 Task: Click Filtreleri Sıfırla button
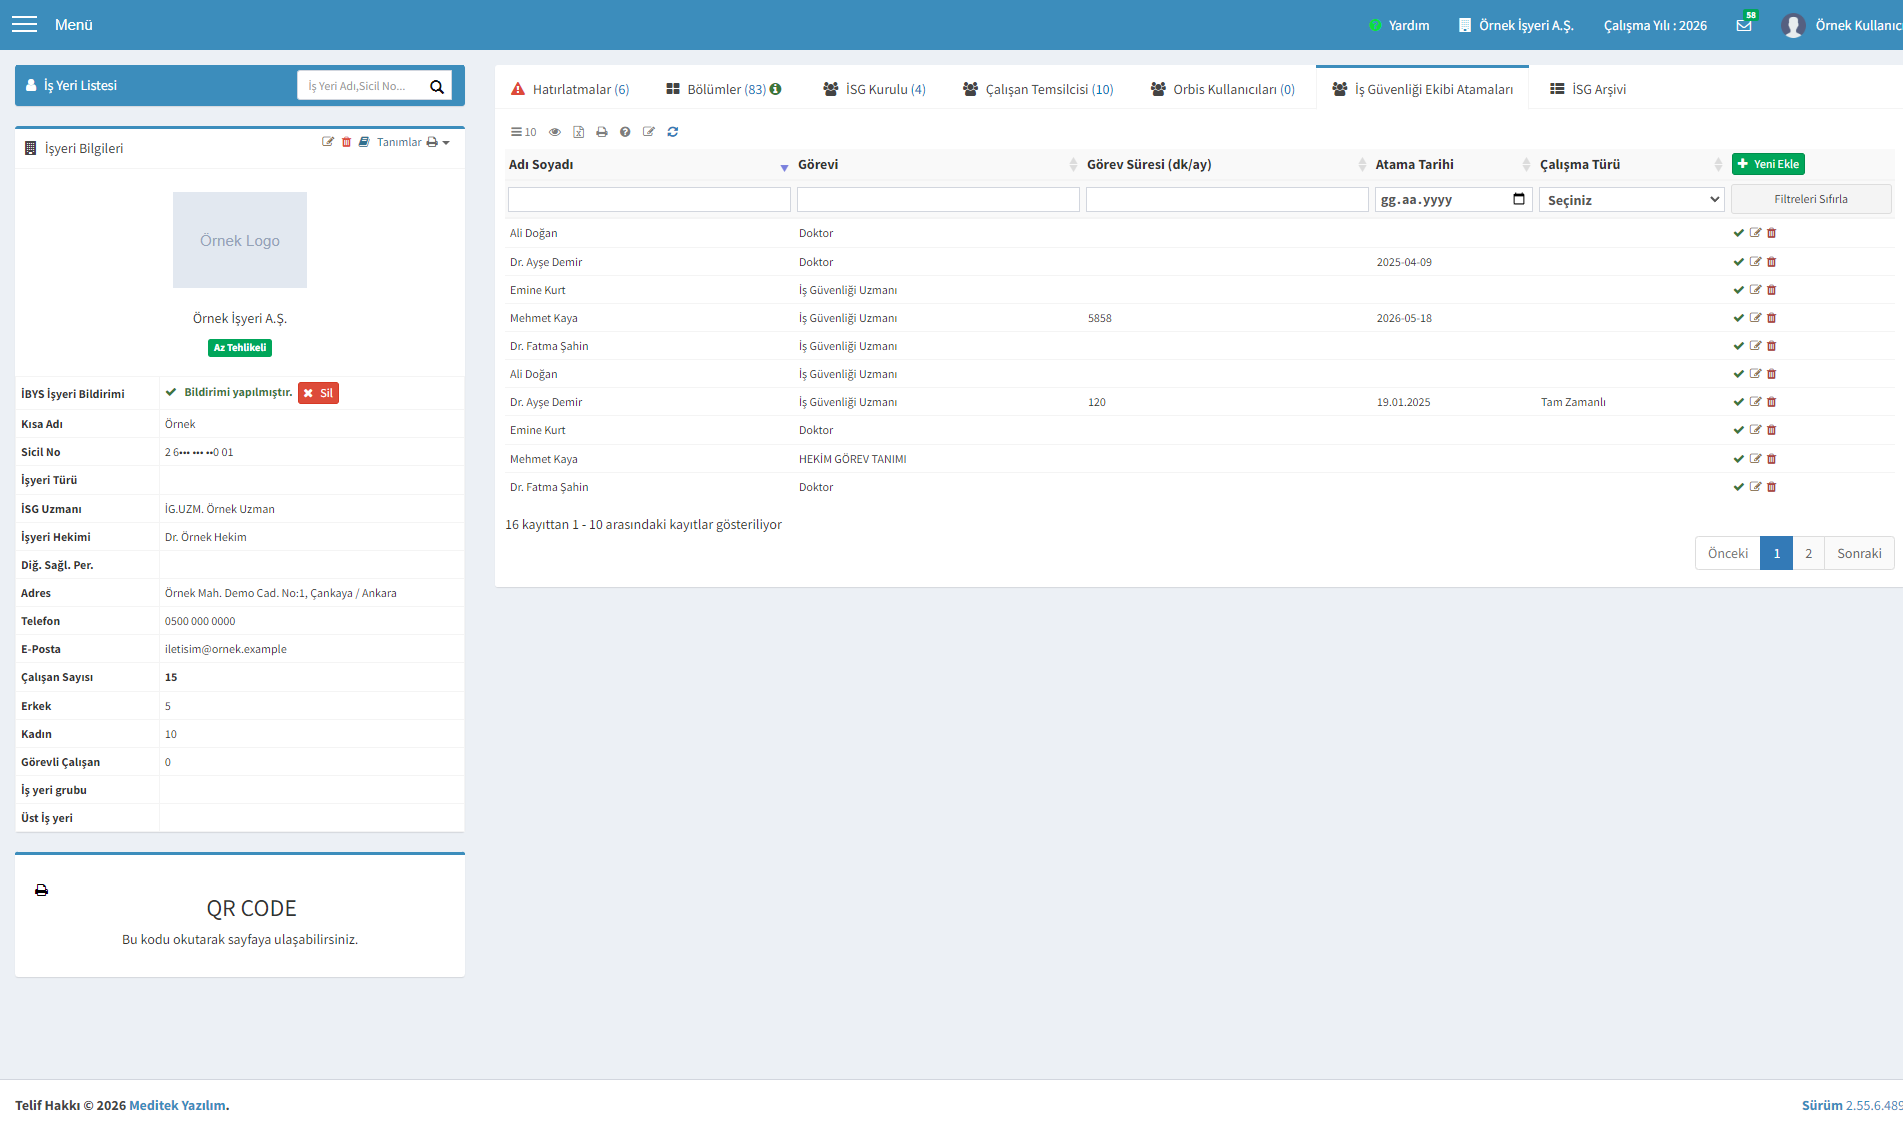coord(1811,199)
